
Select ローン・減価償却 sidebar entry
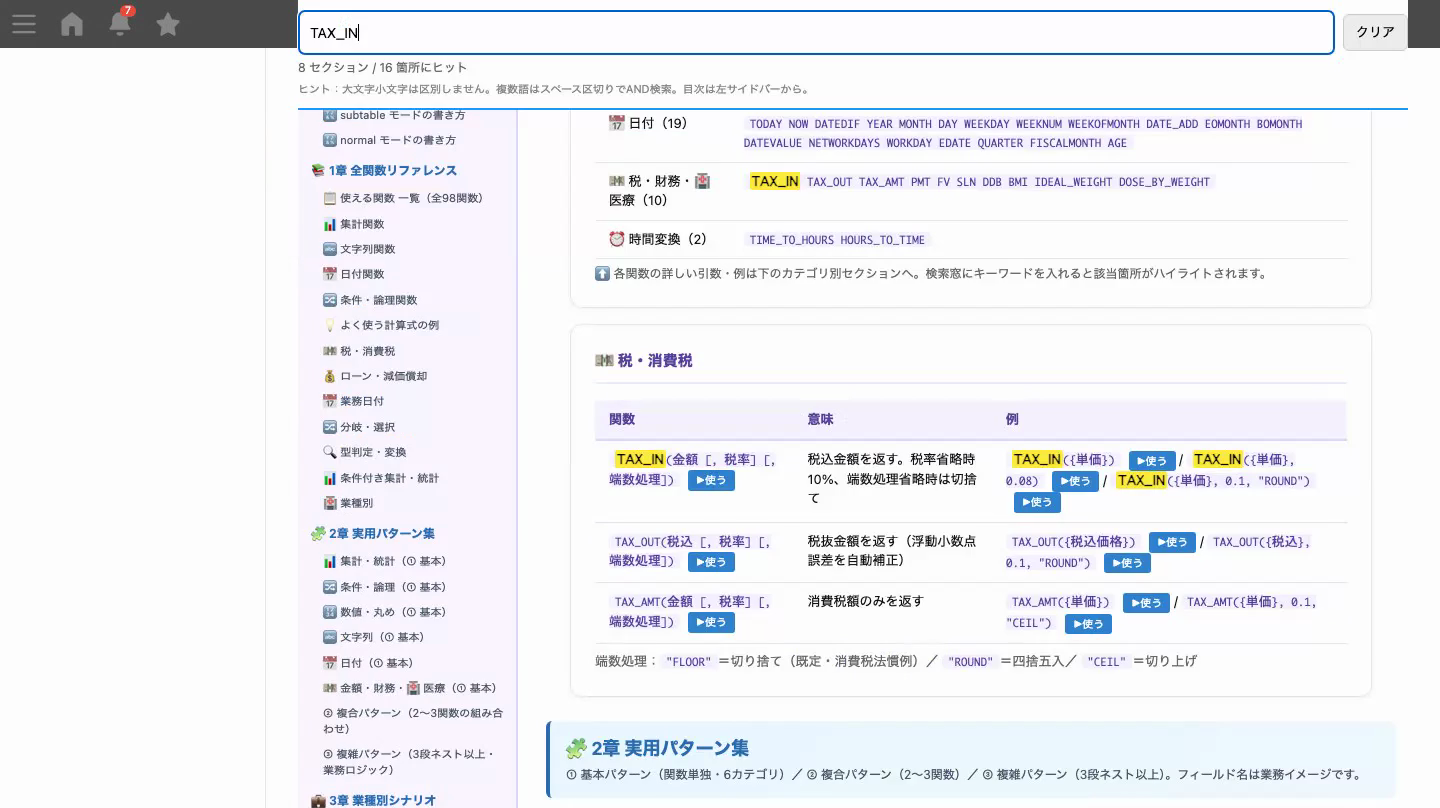click(375, 376)
